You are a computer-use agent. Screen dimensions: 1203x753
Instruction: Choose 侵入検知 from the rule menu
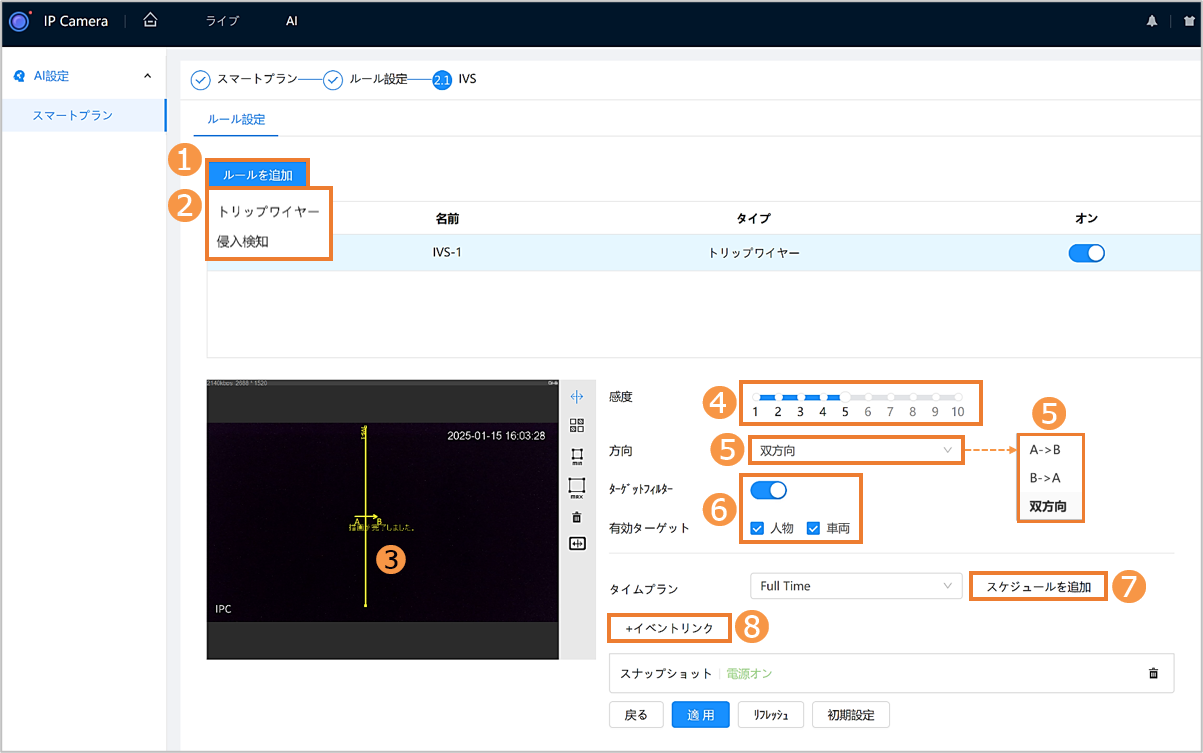click(243, 241)
